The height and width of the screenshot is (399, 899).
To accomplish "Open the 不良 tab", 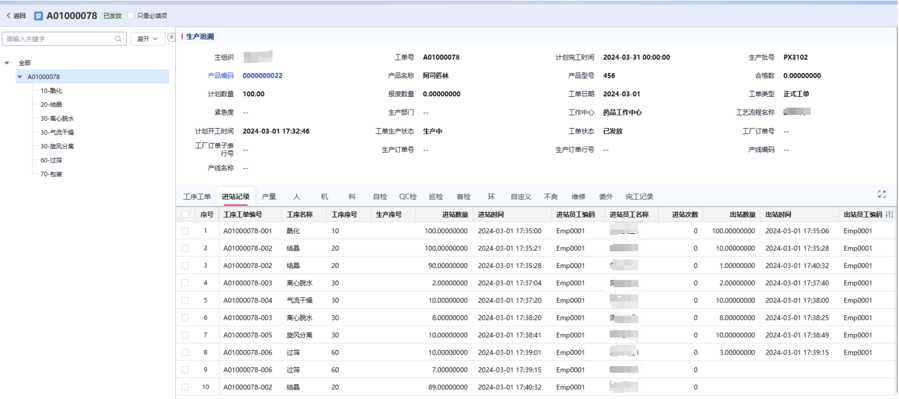I will 550,197.
